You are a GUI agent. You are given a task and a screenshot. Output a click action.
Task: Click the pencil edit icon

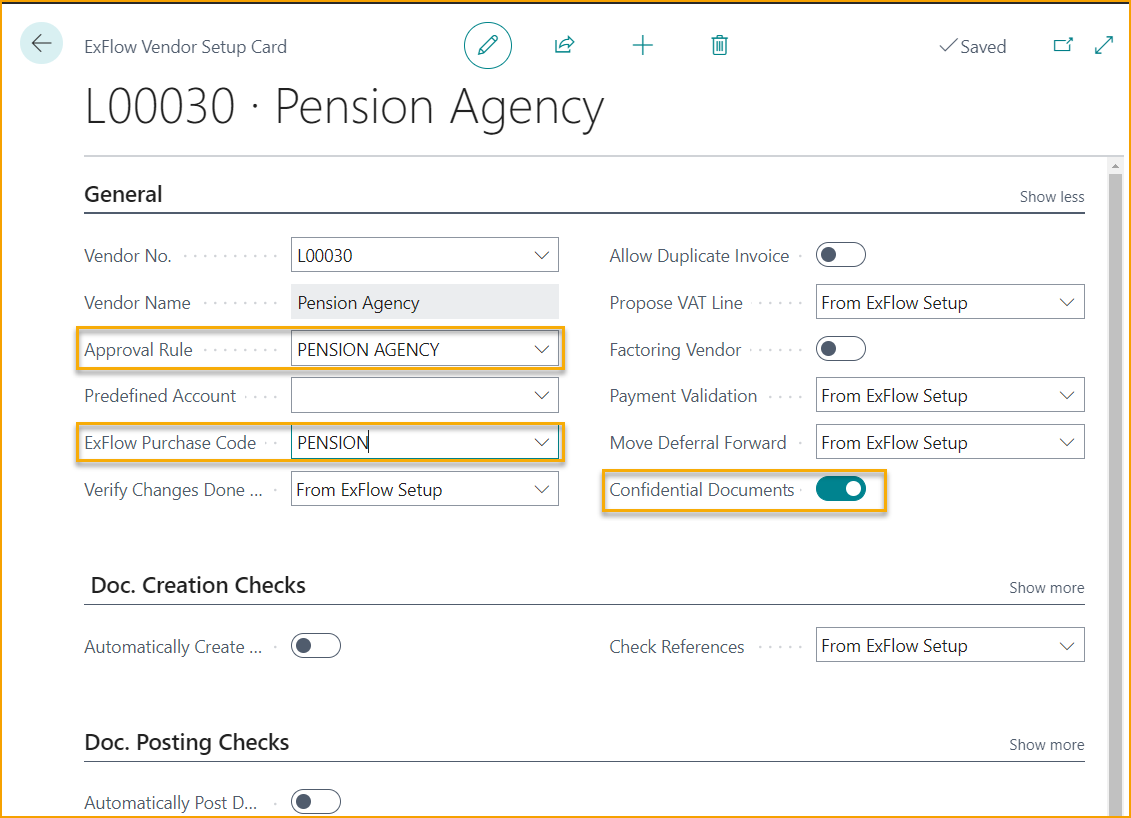[488, 45]
